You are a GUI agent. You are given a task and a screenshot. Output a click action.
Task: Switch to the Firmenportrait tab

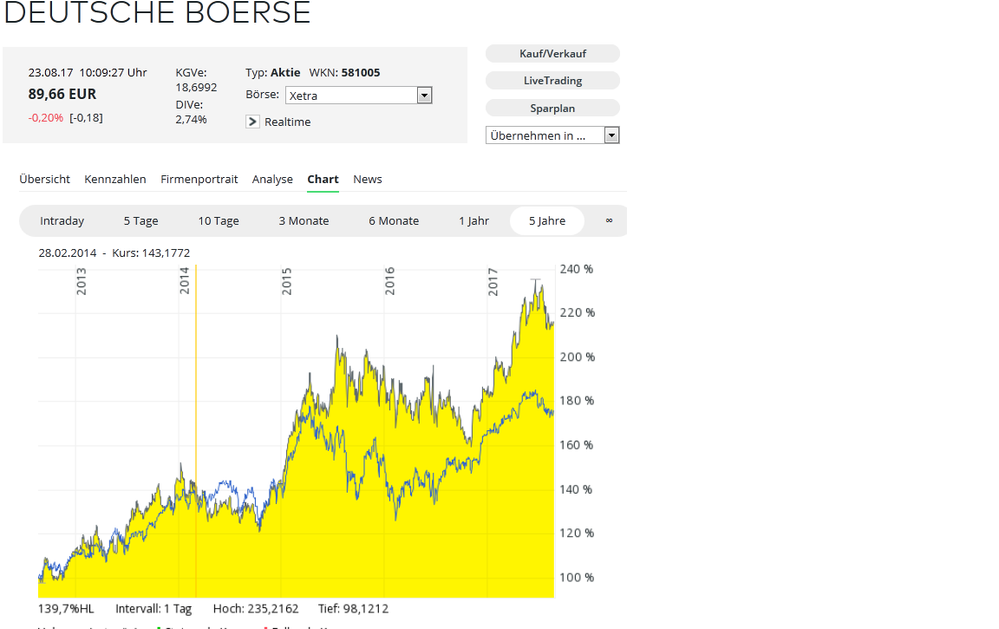coord(199,179)
